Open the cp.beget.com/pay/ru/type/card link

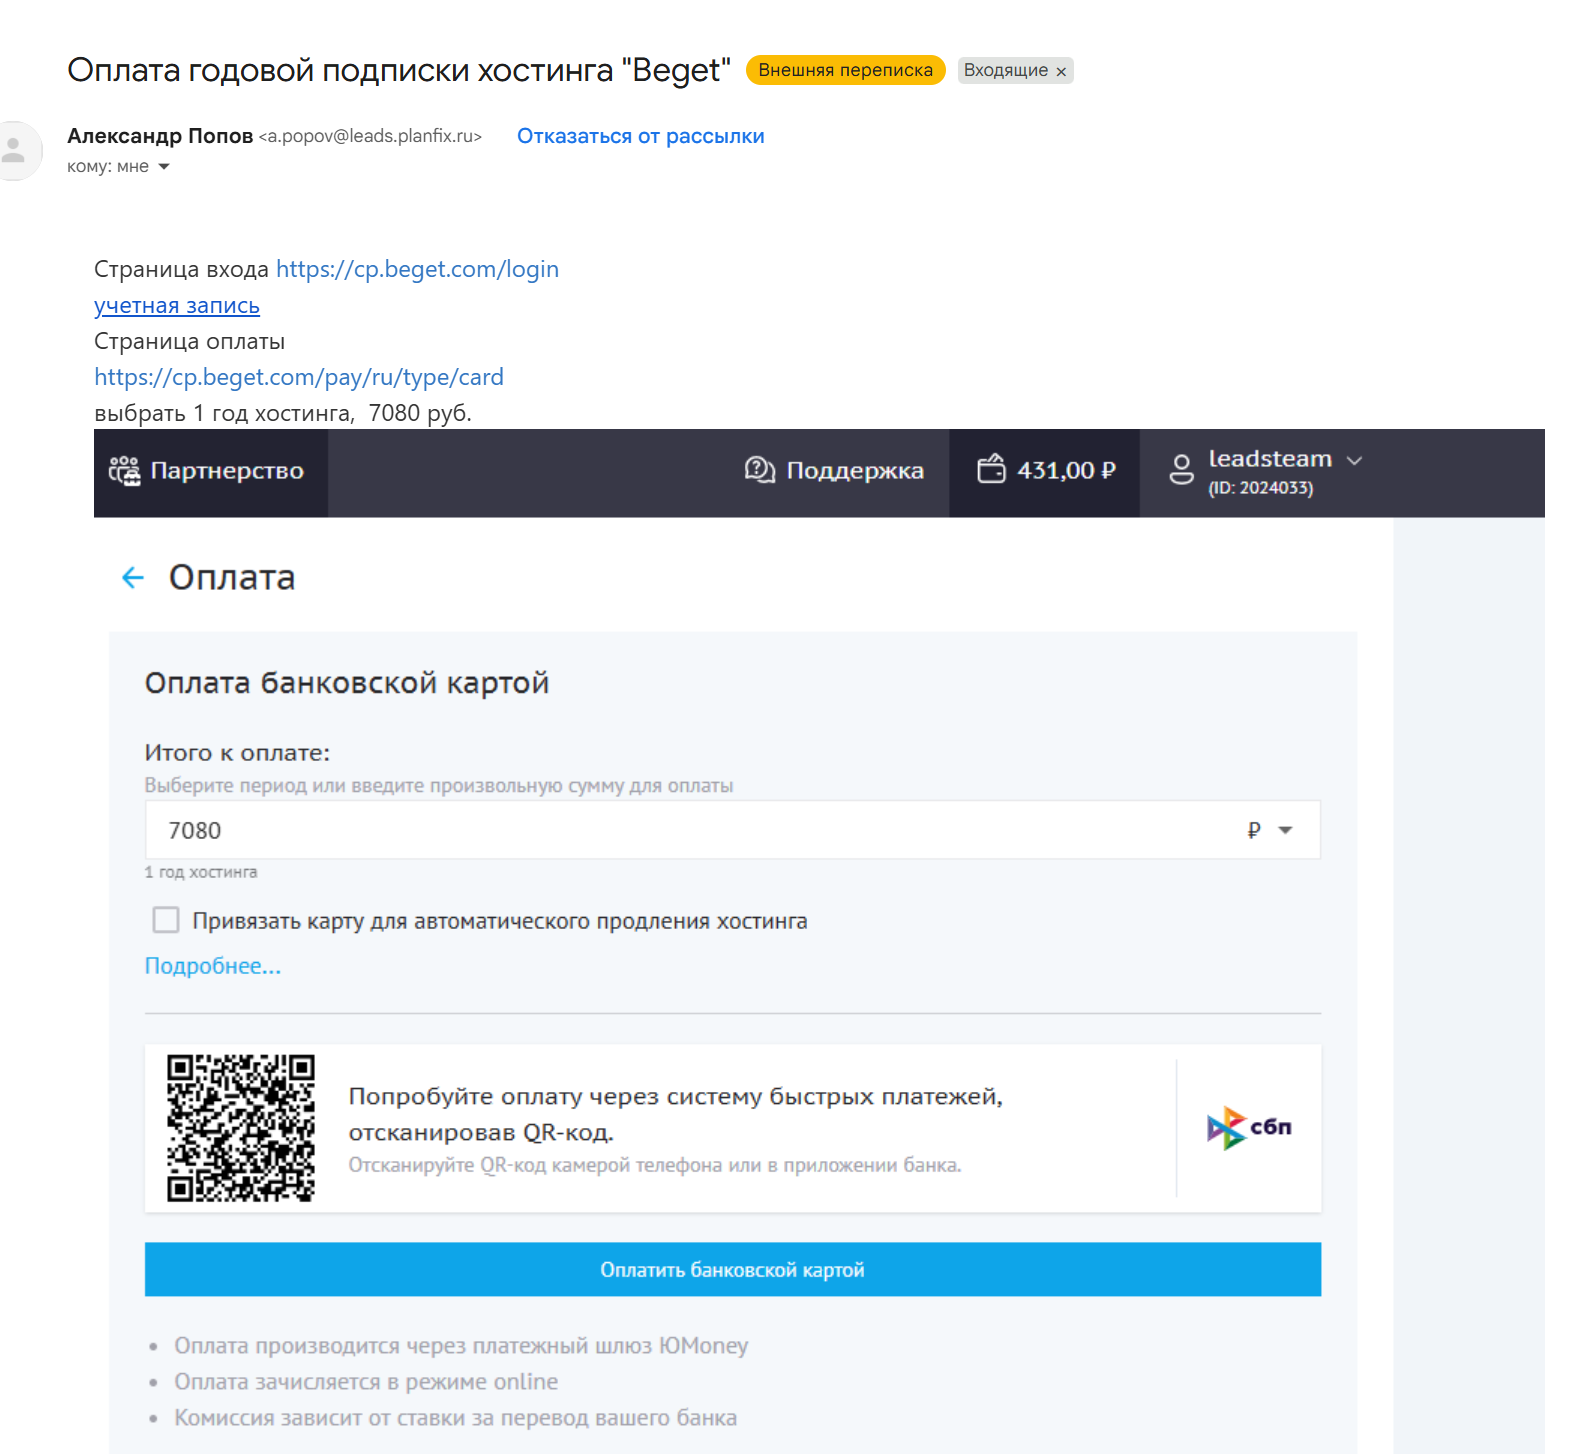[x=299, y=377]
